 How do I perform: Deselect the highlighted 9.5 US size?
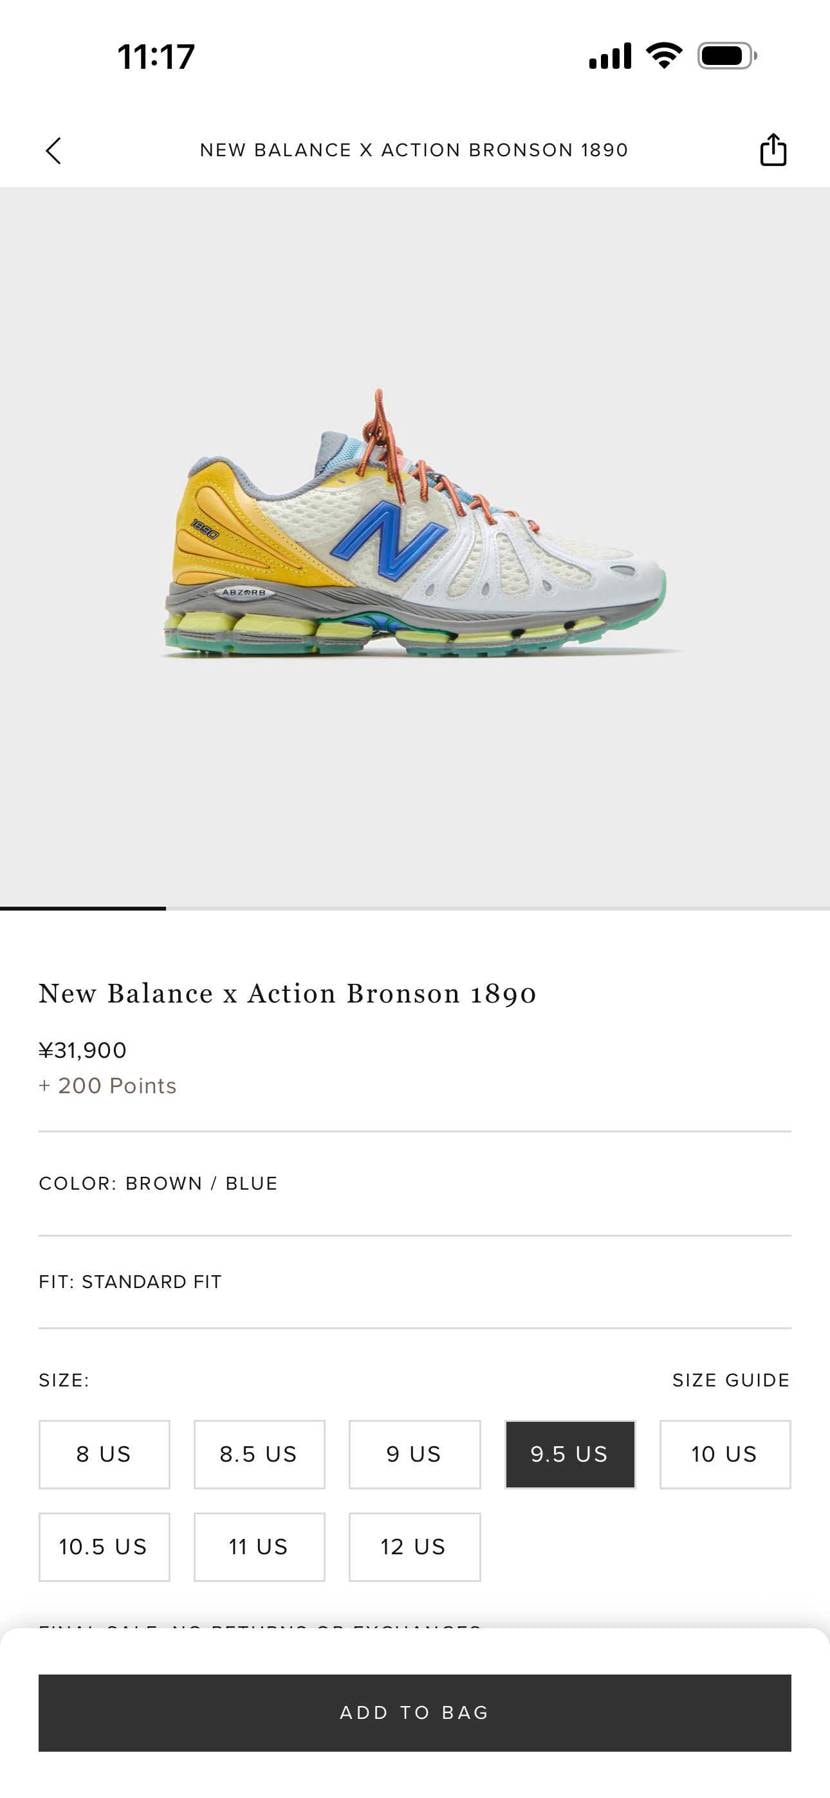[x=570, y=1454]
